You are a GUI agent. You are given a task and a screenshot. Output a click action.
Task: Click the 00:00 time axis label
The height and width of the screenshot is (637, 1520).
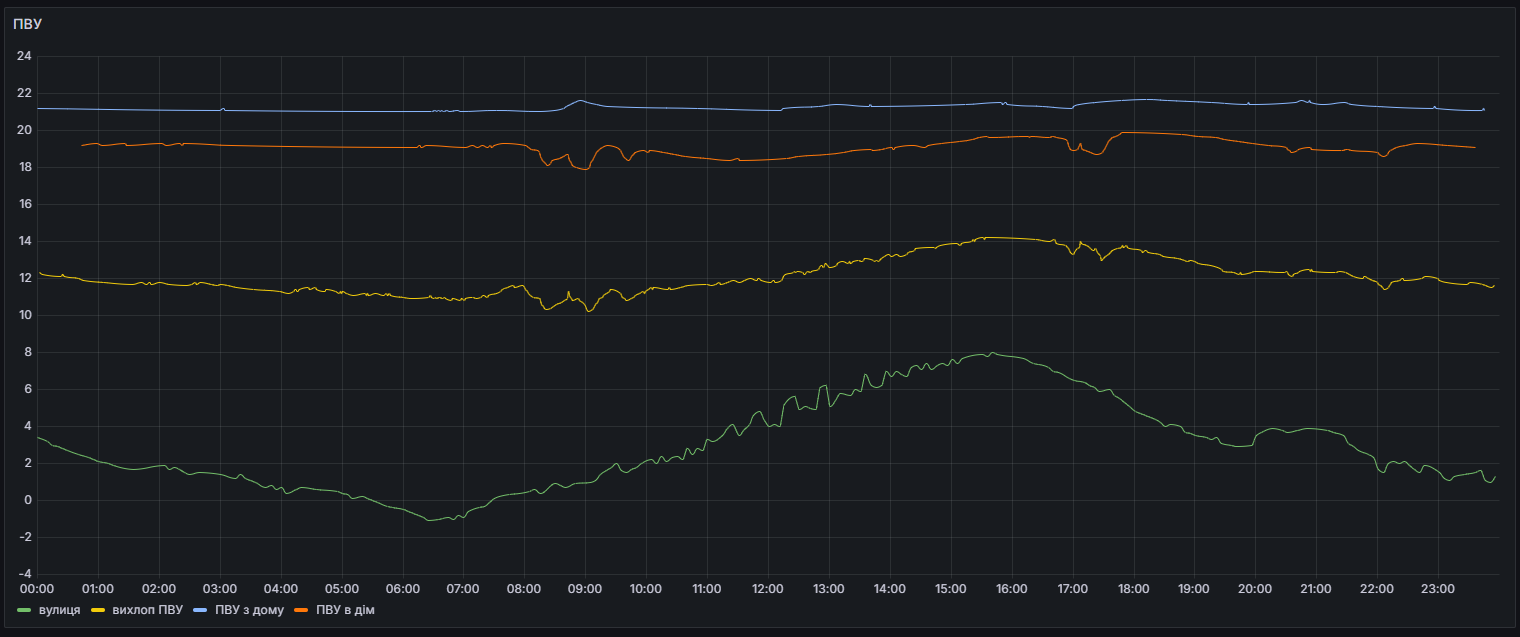(37, 589)
